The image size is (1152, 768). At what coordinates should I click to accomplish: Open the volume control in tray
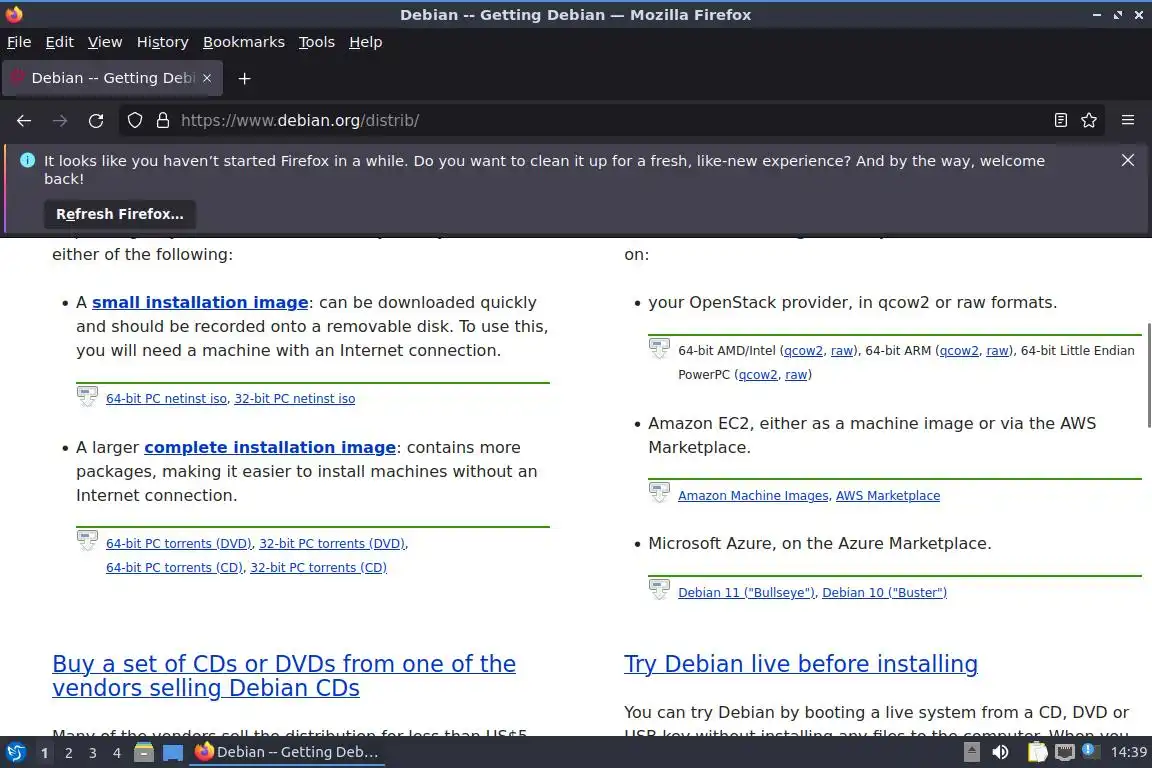(x=1000, y=752)
